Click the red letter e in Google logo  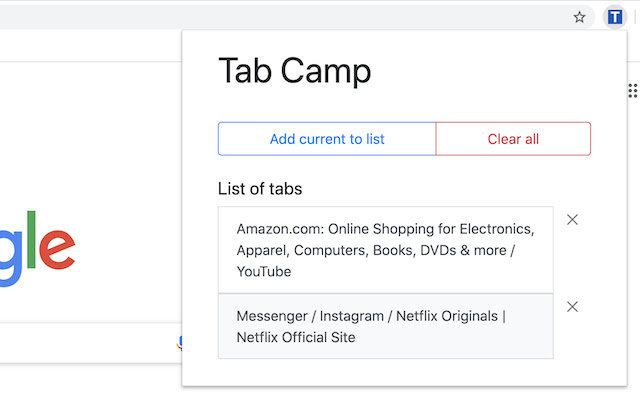coord(58,247)
